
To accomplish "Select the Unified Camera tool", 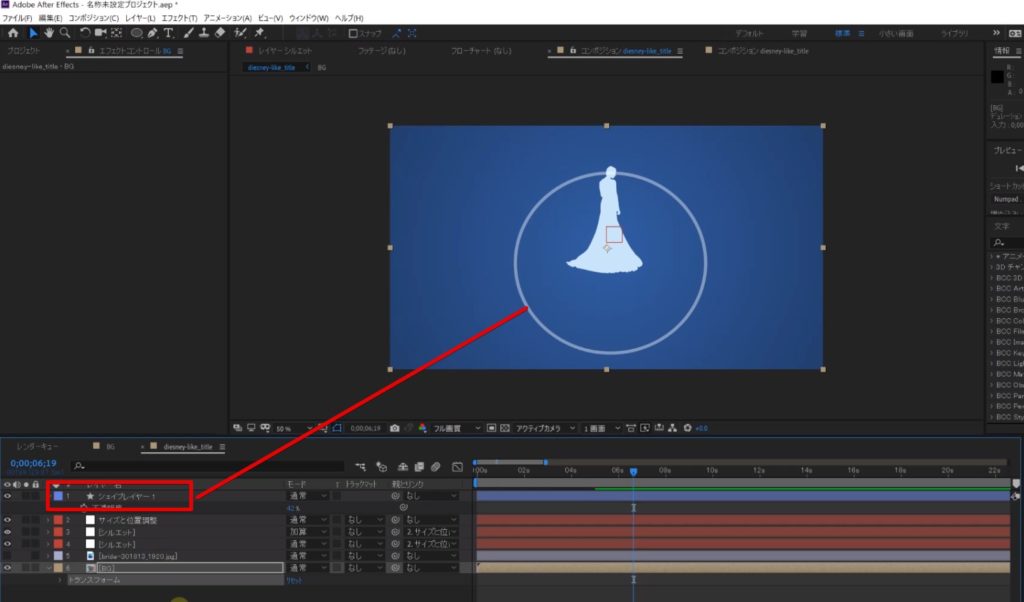I will pos(101,33).
